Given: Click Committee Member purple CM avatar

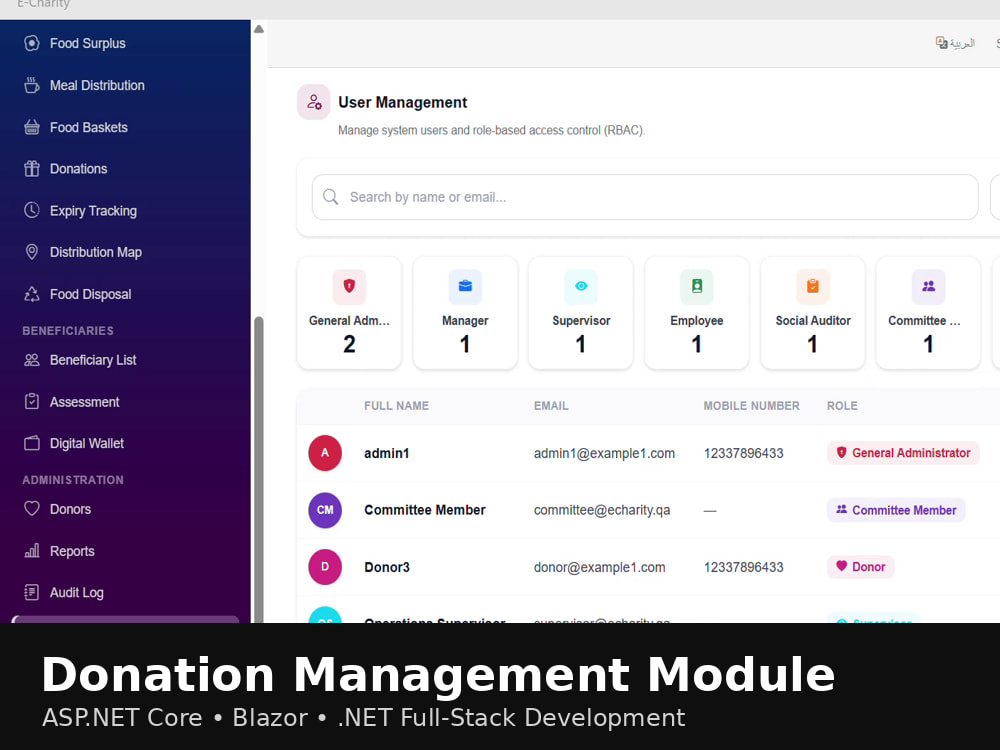Looking at the screenshot, I should (325, 510).
